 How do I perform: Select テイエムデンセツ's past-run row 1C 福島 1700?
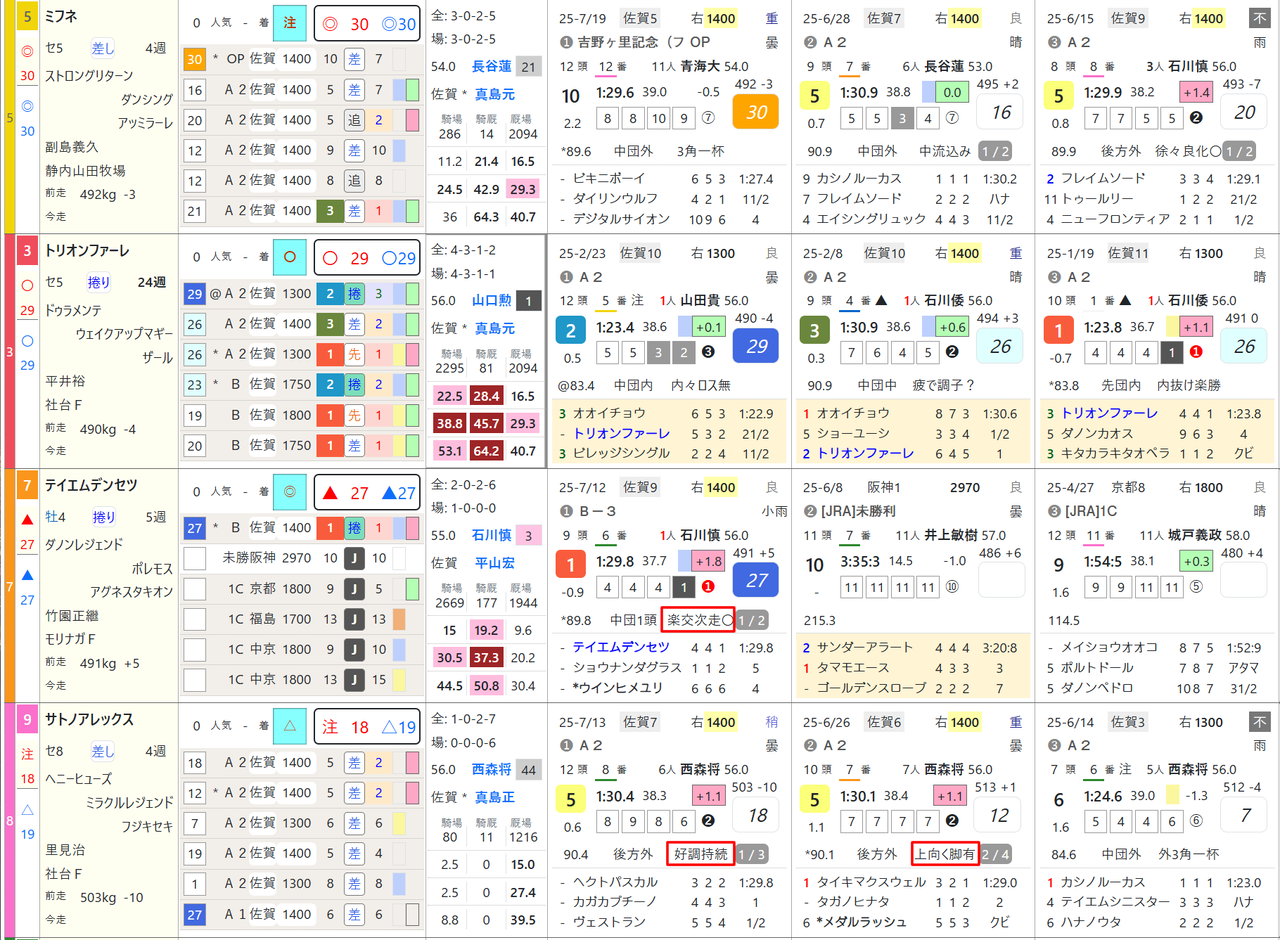tap(301, 619)
